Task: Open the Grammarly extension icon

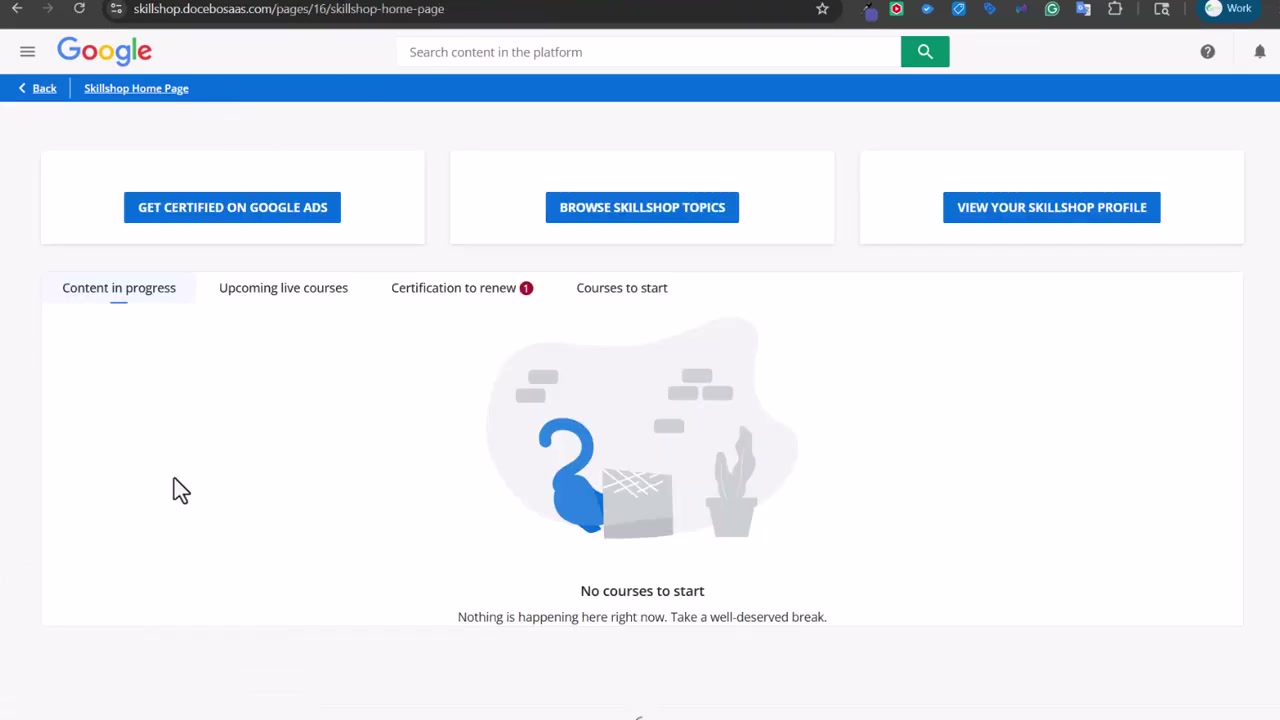Action: tap(1052, 9)
